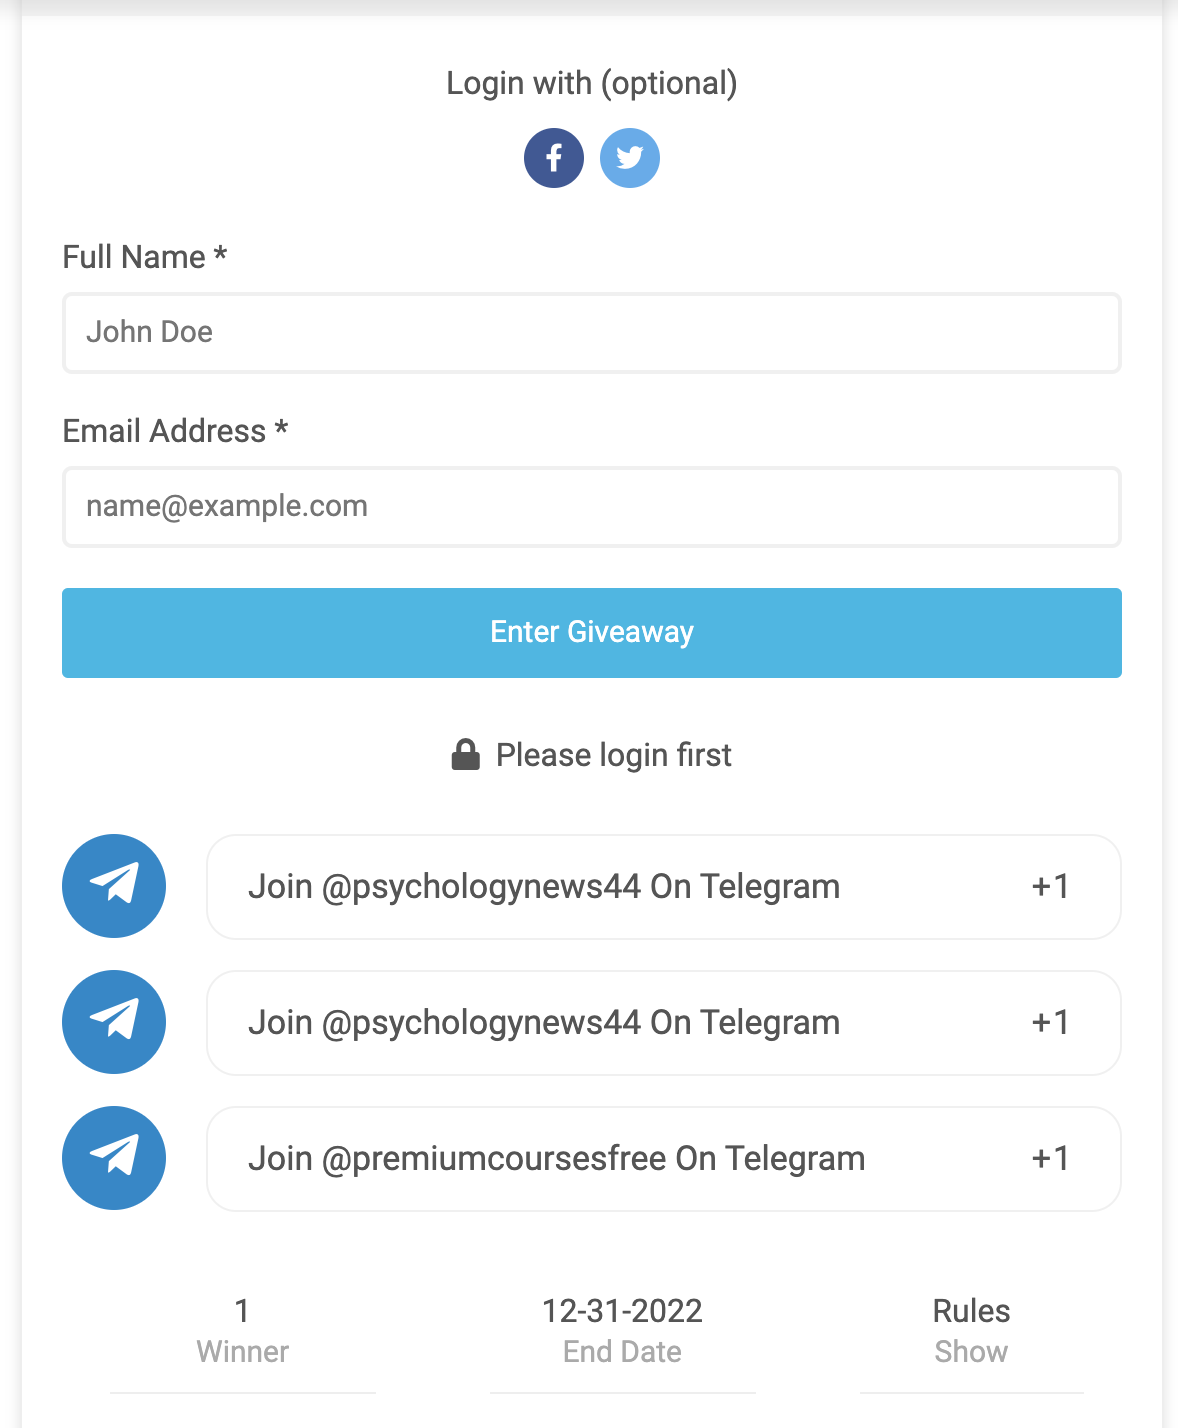Click the Telegram icon beside @premiumcoursesfree entry

pos(113,1158)
